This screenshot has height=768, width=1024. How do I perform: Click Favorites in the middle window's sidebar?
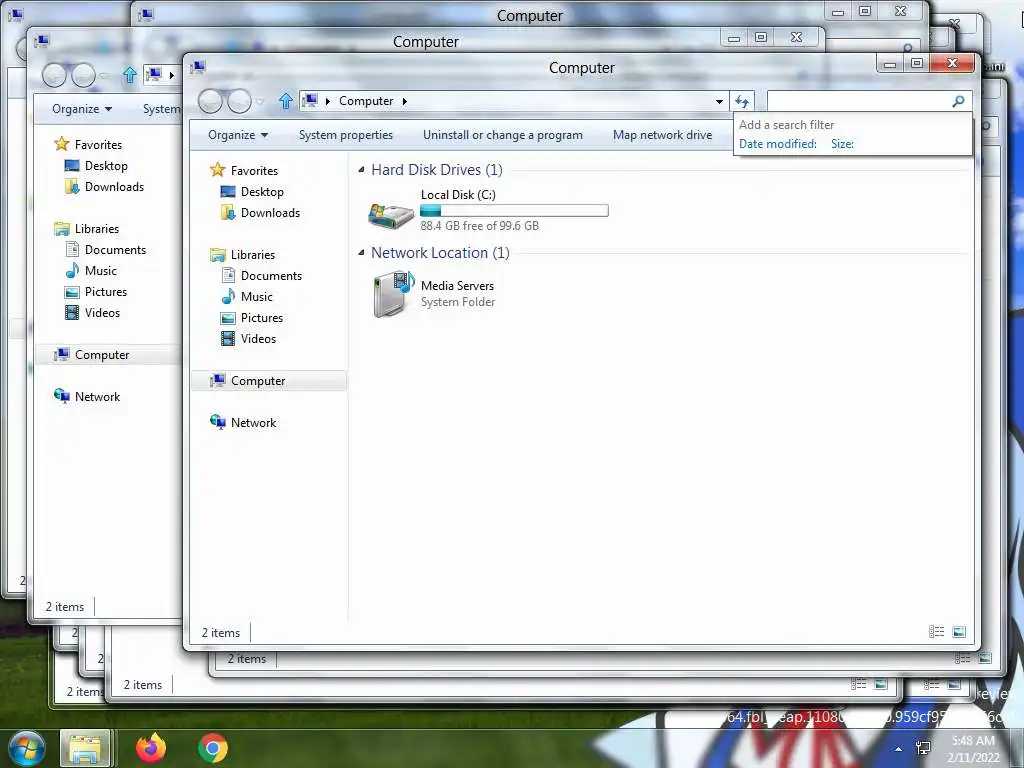[x=98, y=144]
